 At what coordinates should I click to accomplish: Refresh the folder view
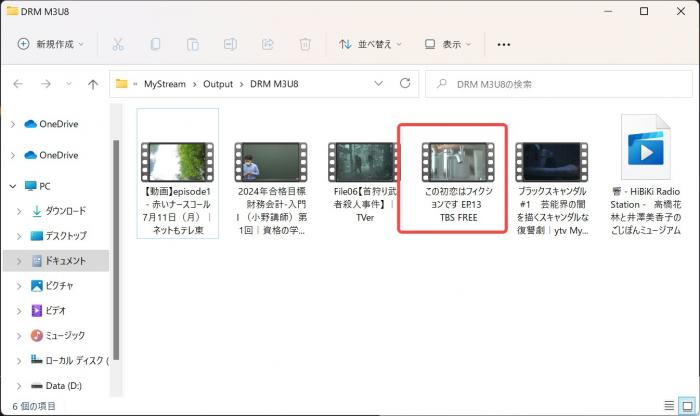click(405, 83)
